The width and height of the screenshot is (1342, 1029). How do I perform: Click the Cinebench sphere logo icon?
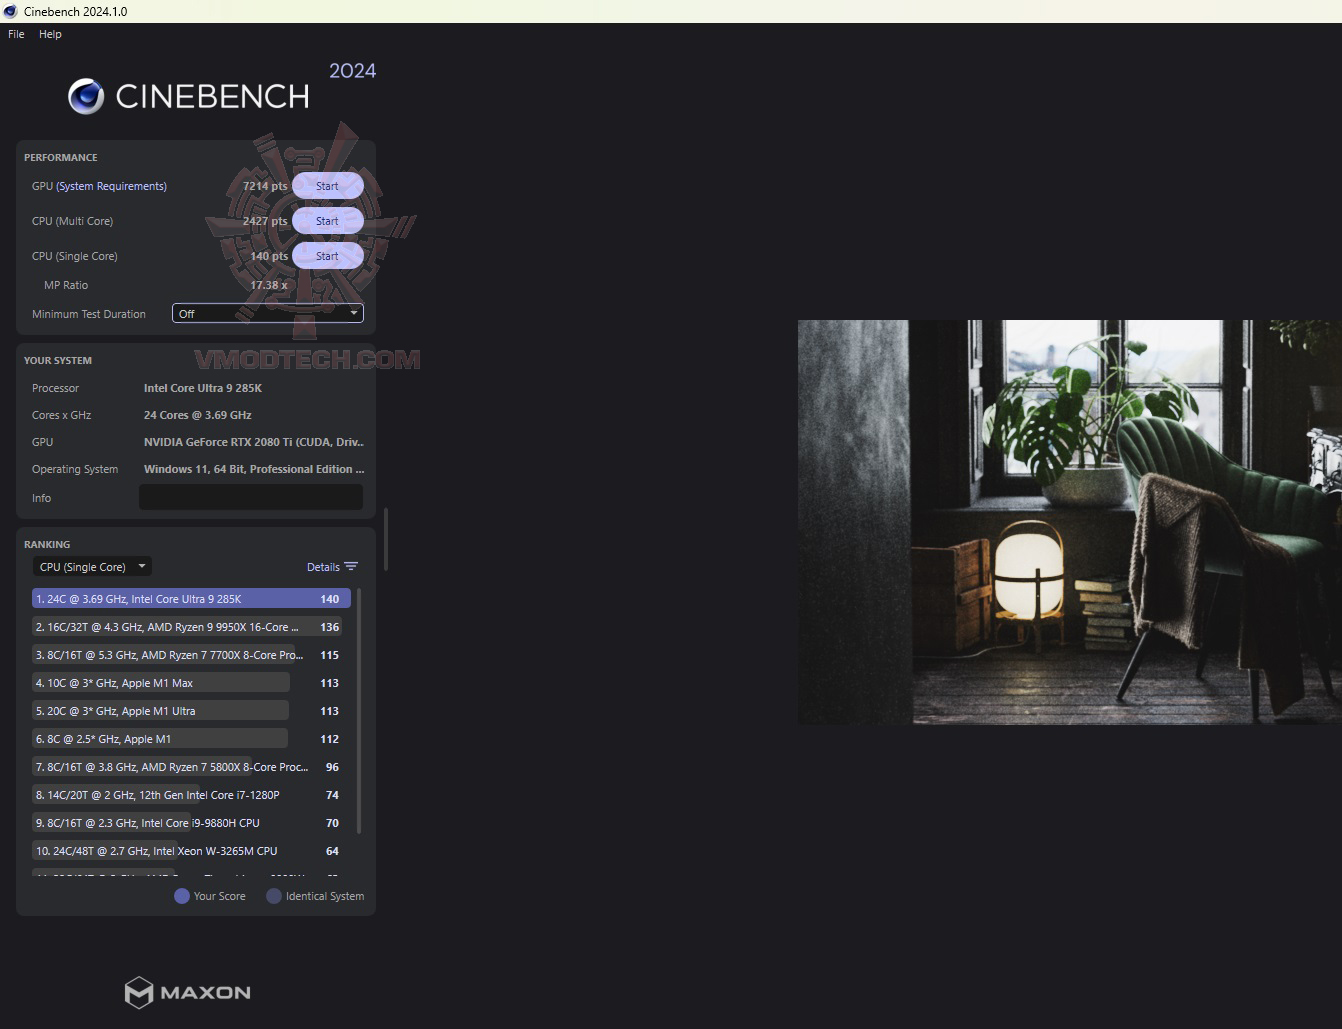[x=86, y=96]
